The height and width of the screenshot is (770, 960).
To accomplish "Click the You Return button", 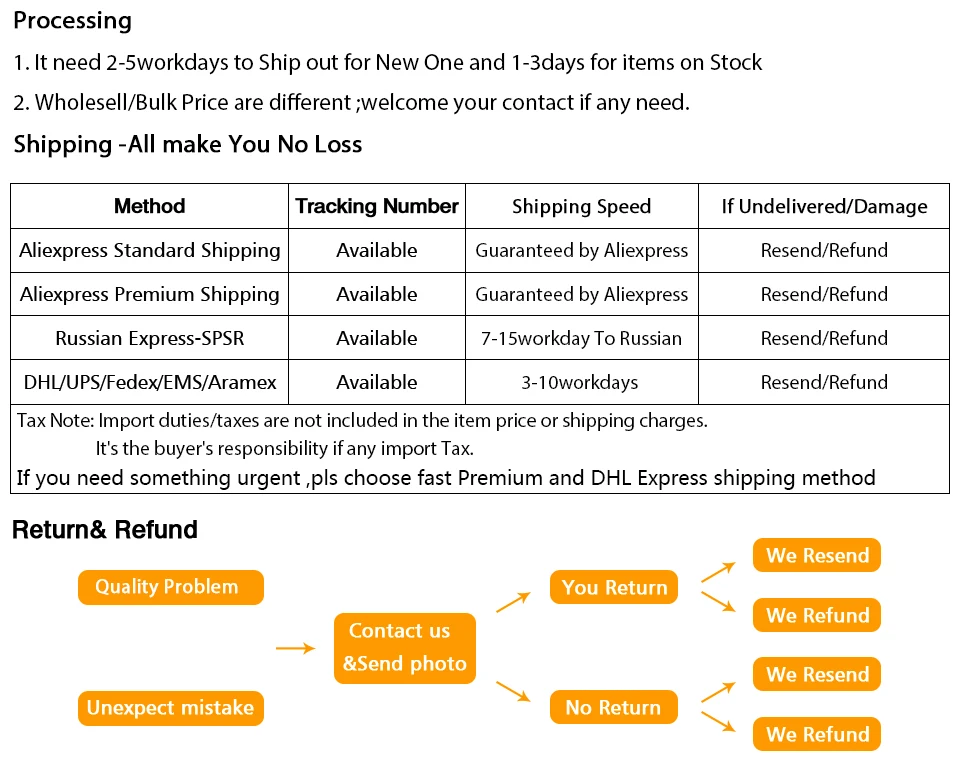I will (x=614, y=587).
